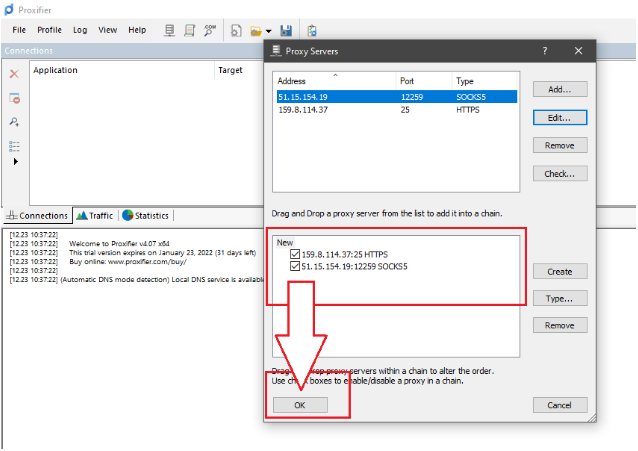
Task: Click the play arrow in the left sidebar
Action: tap(15, 161)
